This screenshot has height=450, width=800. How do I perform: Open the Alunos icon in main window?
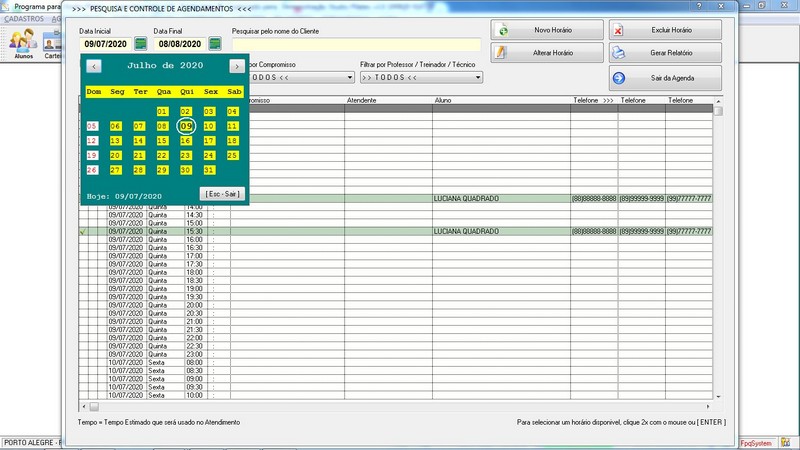pyautogui.click(x=23, y=44)
